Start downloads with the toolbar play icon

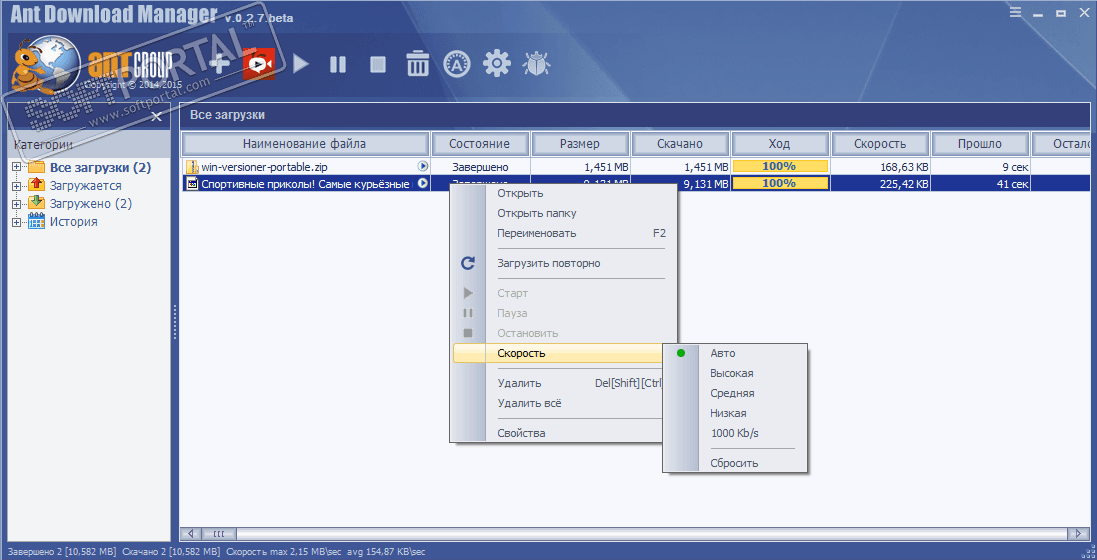[301, 65]
